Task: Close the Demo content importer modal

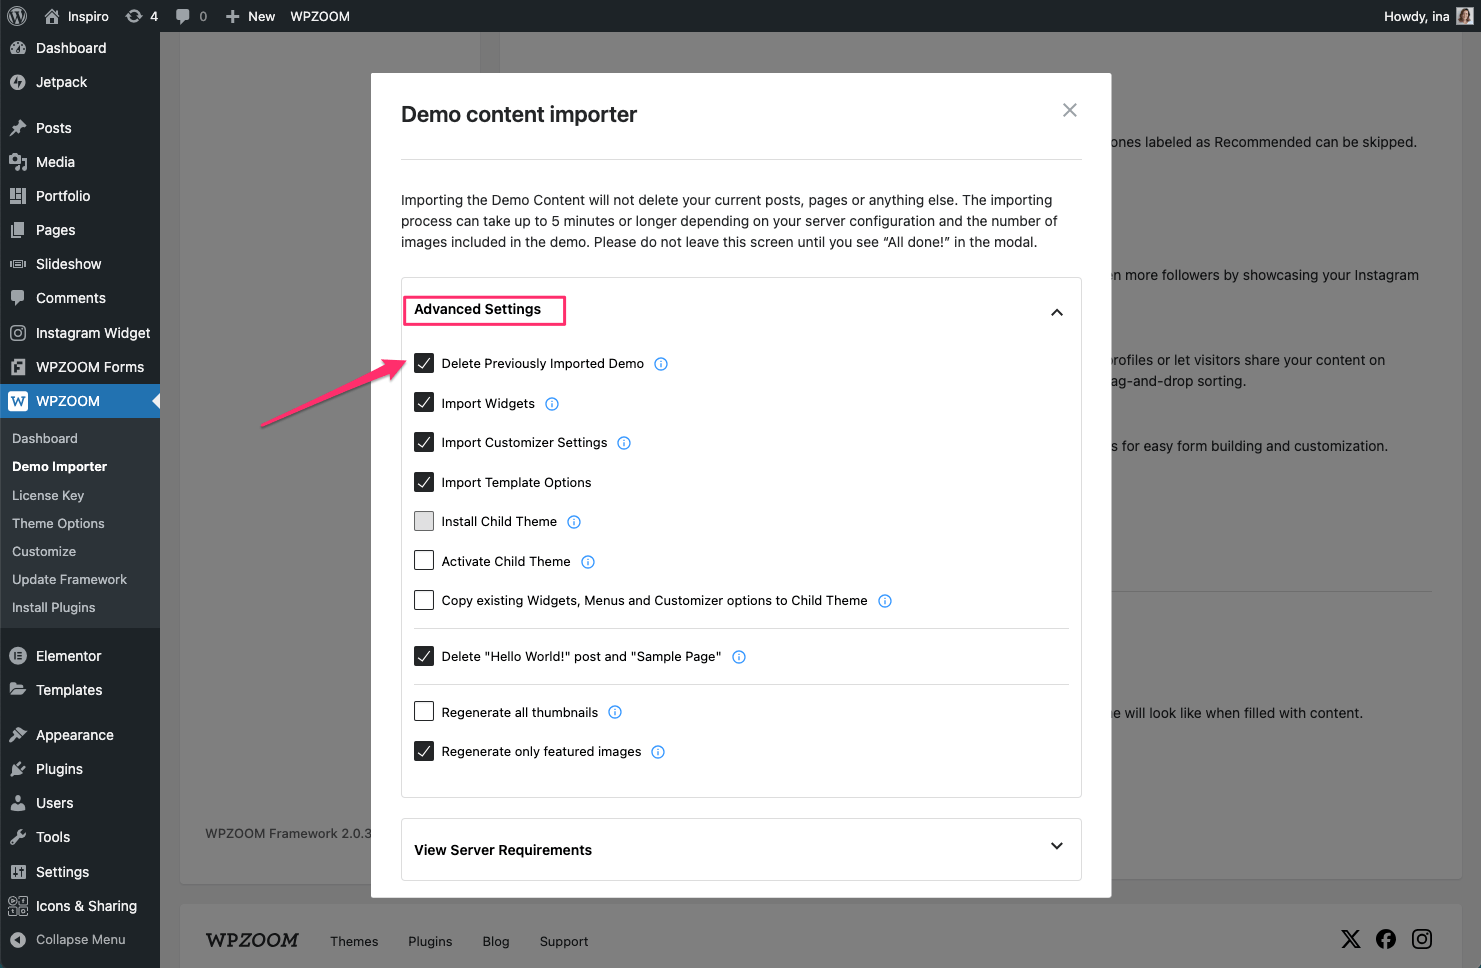Action: [1069, 110]
